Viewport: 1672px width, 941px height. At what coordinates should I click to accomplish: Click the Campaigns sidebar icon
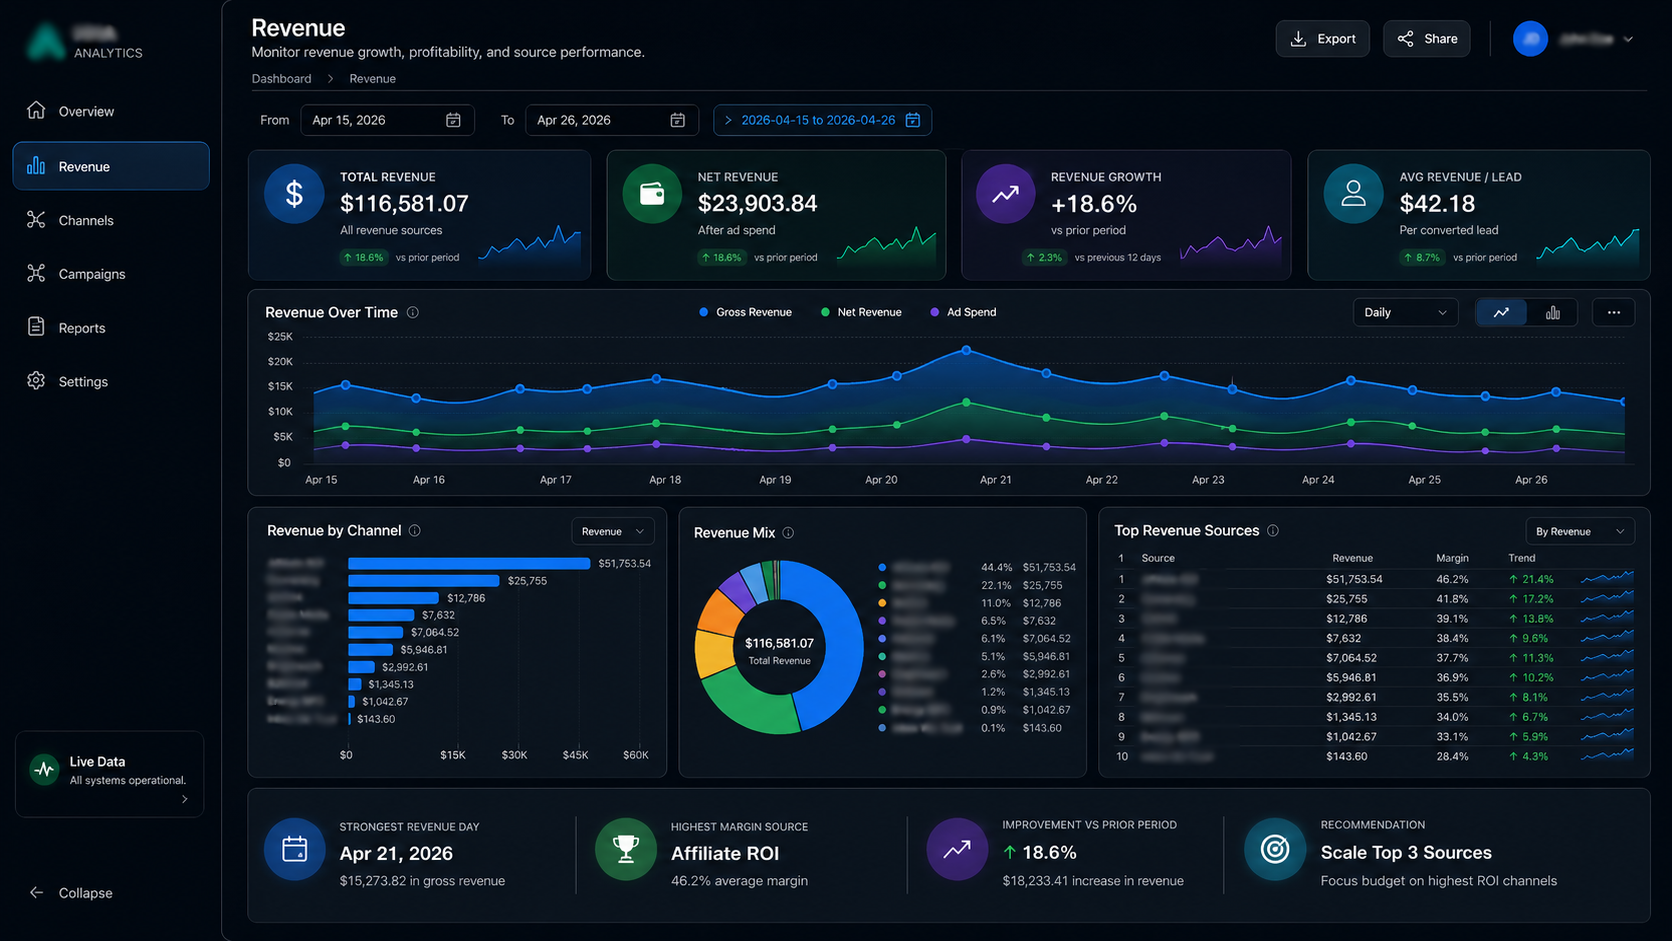pyautogui.click(x=36, y=273)
